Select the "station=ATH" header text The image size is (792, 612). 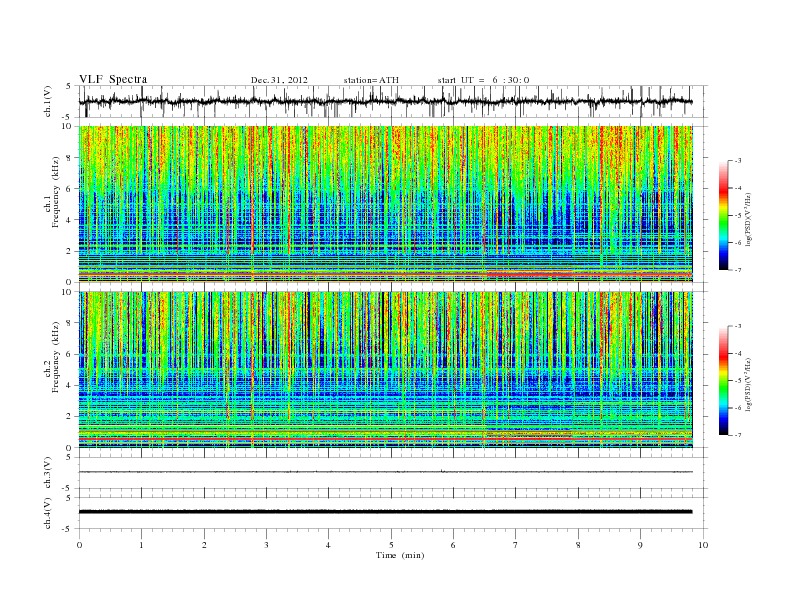click(x=371, y=80)
